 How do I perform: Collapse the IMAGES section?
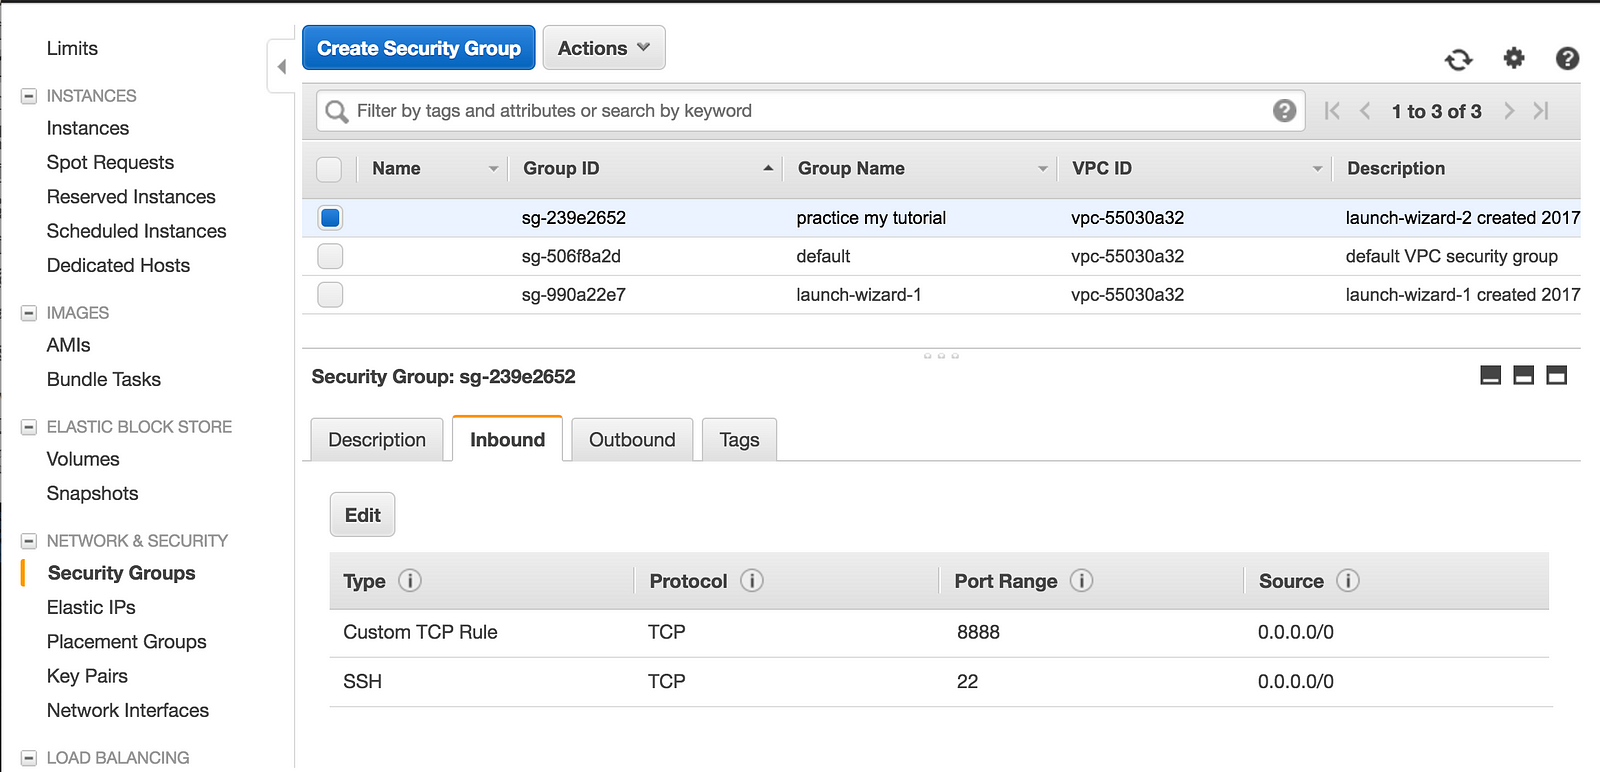tap(29, 313)
